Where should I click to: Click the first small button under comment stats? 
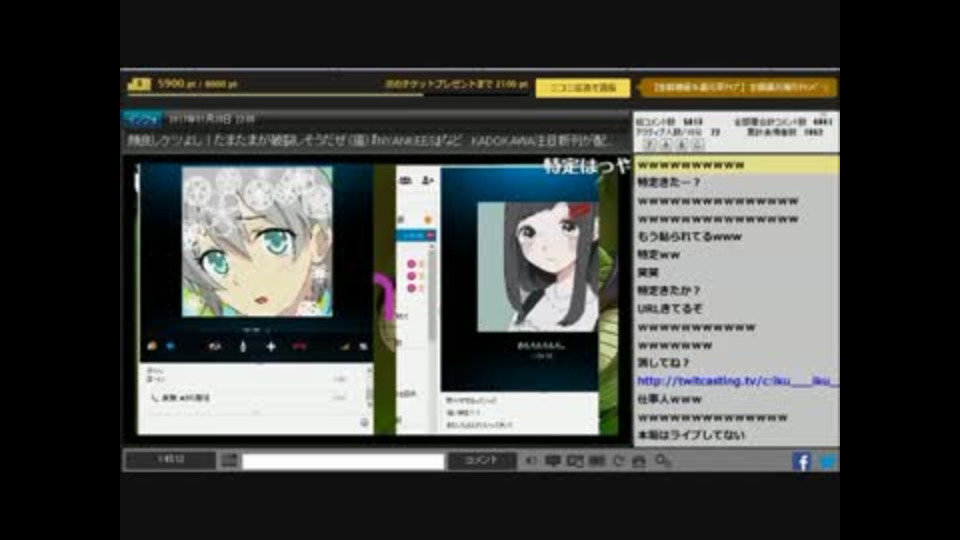[650, 144]
